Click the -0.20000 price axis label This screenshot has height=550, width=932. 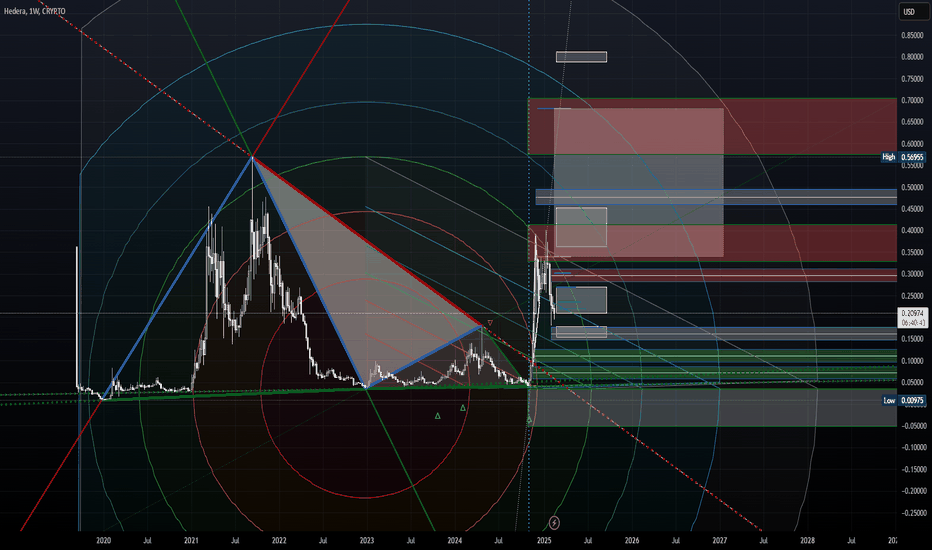click(912, 491)
